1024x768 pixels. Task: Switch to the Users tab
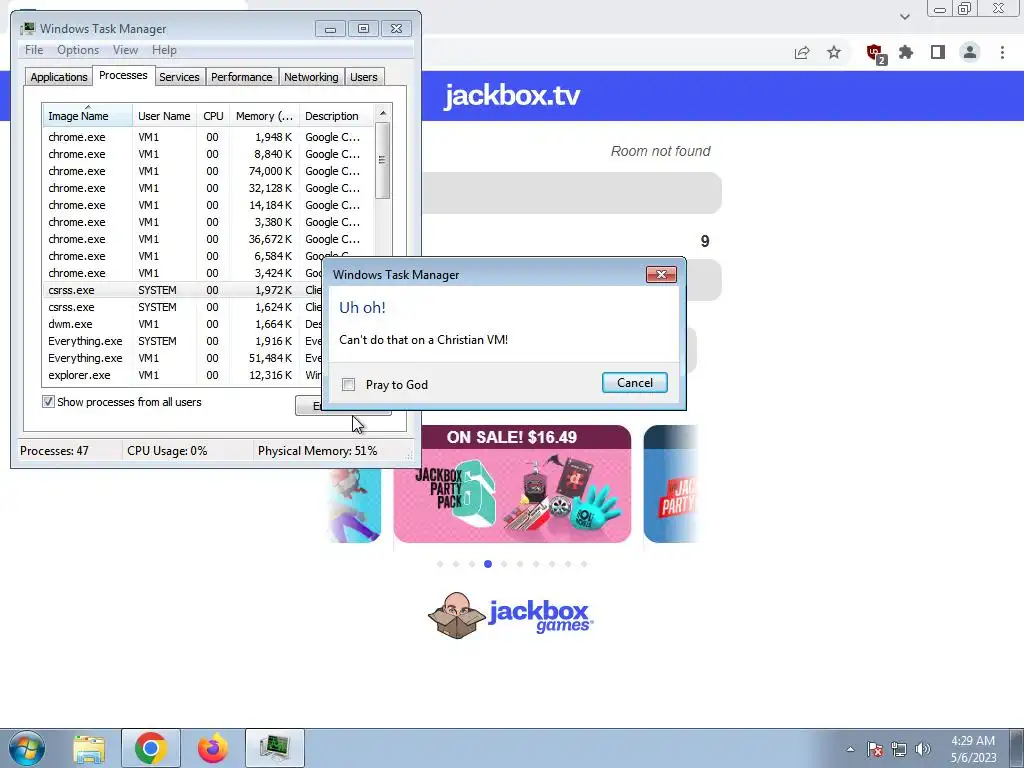(x=364, y=77)
